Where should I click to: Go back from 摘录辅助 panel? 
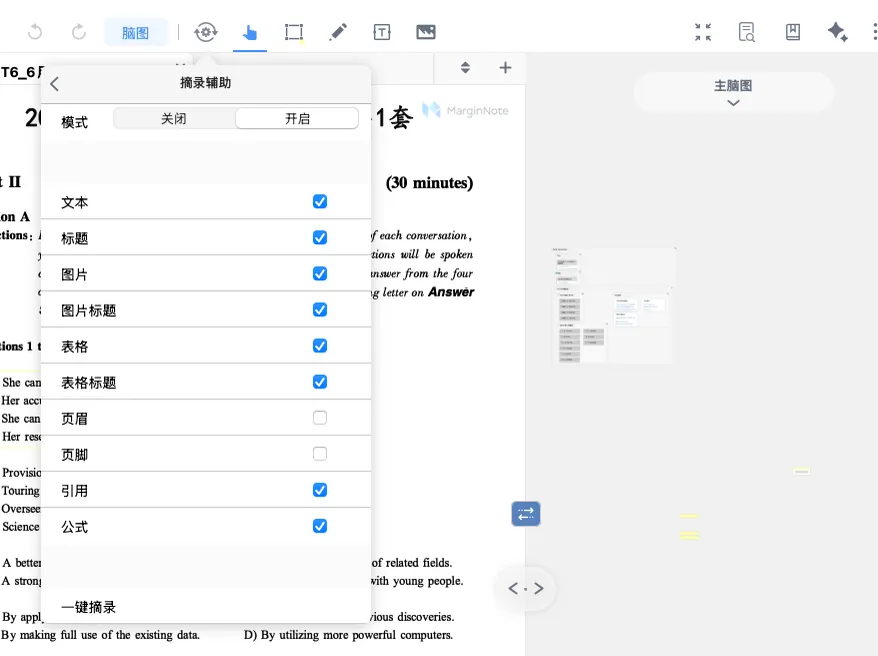(54, 84)
